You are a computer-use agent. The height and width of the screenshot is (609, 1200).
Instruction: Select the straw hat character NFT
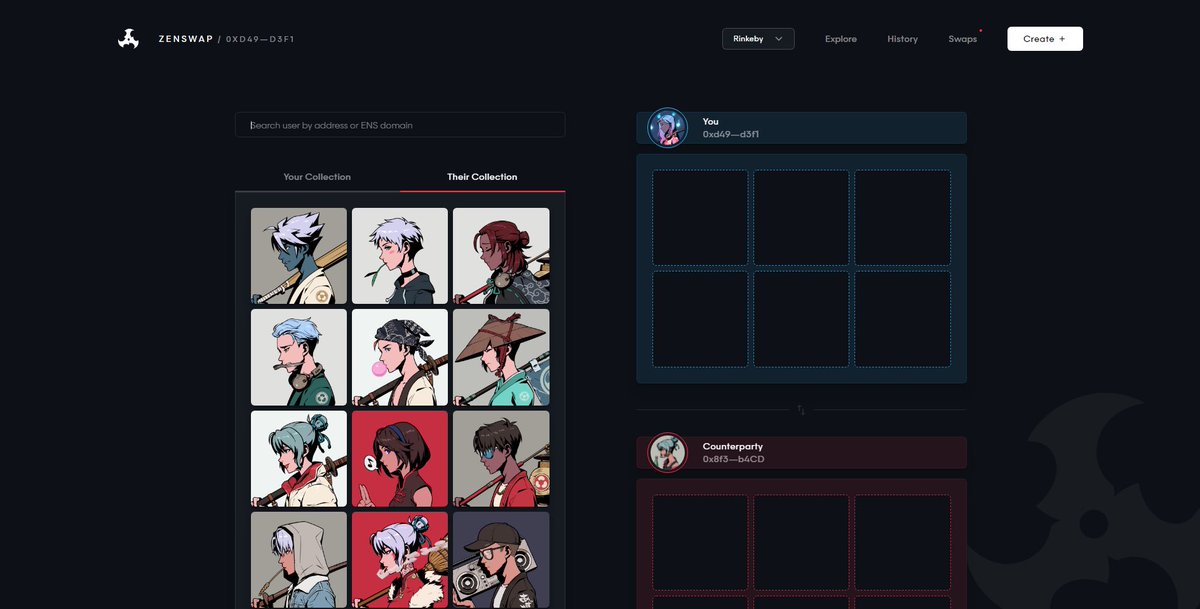[x=501, y=357]
